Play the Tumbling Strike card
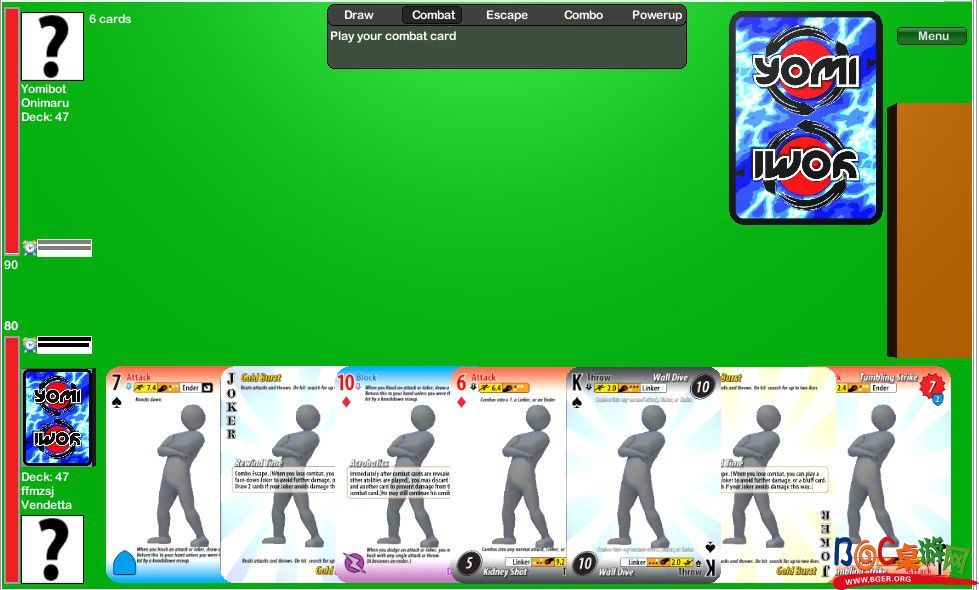This screenshot has width=979, height=590. [893, 474]
